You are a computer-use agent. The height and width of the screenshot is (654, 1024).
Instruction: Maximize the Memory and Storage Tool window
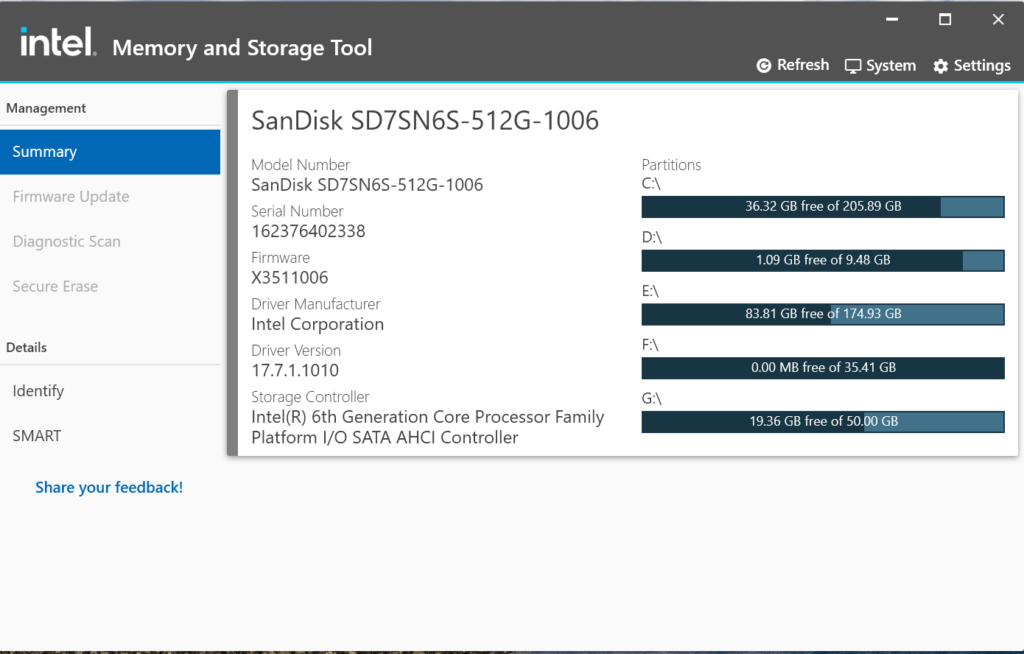[945, 20]
